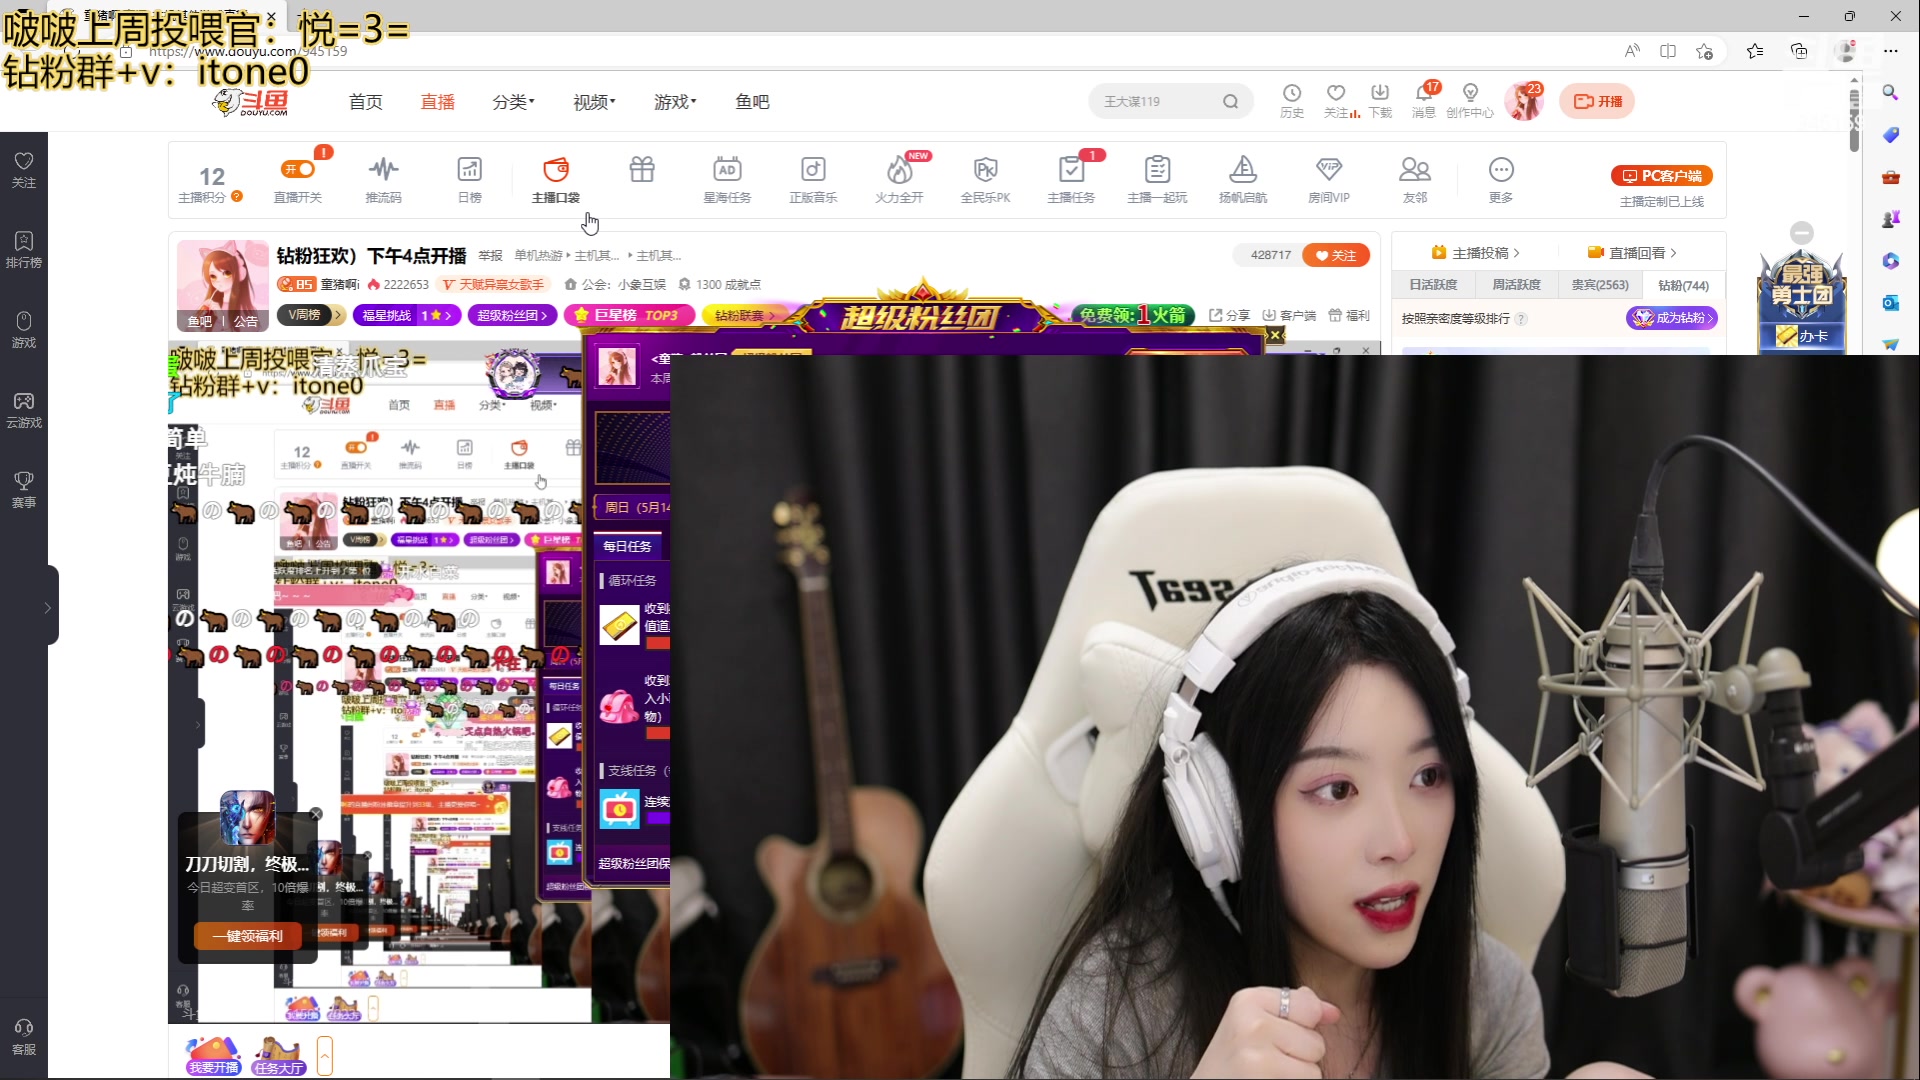The width and height of the screenshot is (1920, 1080).
Task: Click the 客户端 link under the room title
Action: [x=1289, y=315]
